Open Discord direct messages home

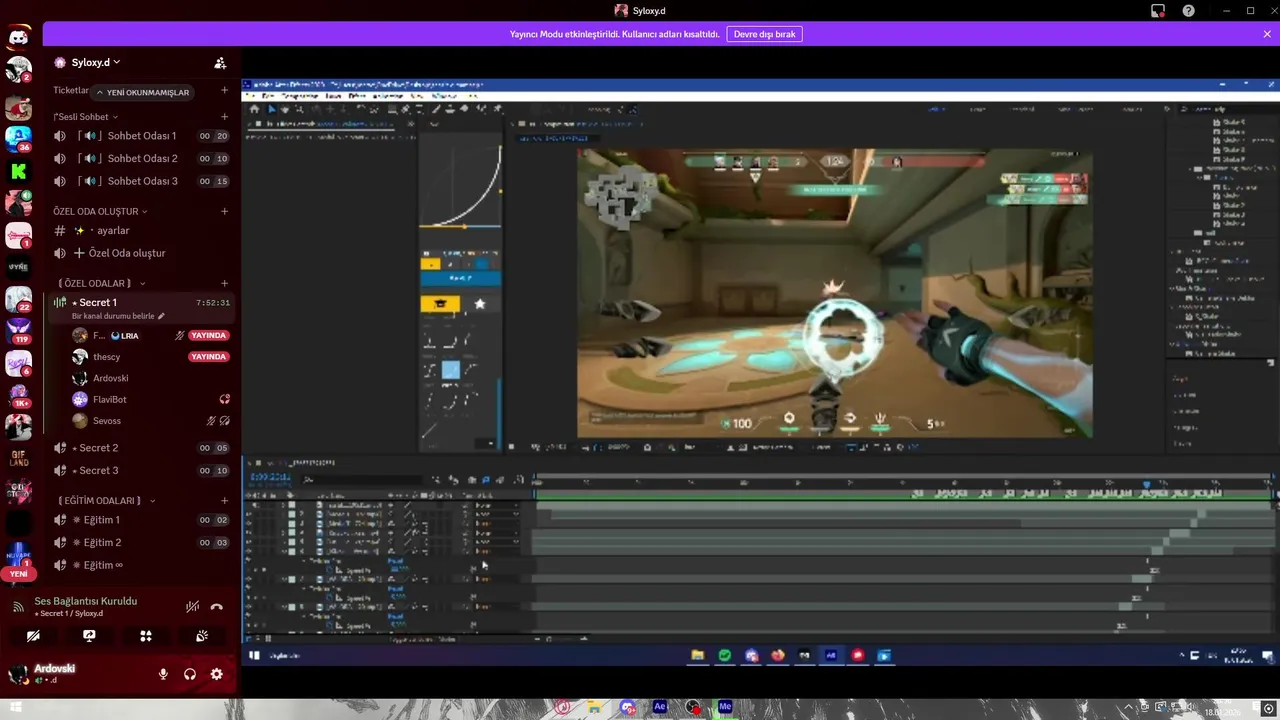(x=18, y=39)
